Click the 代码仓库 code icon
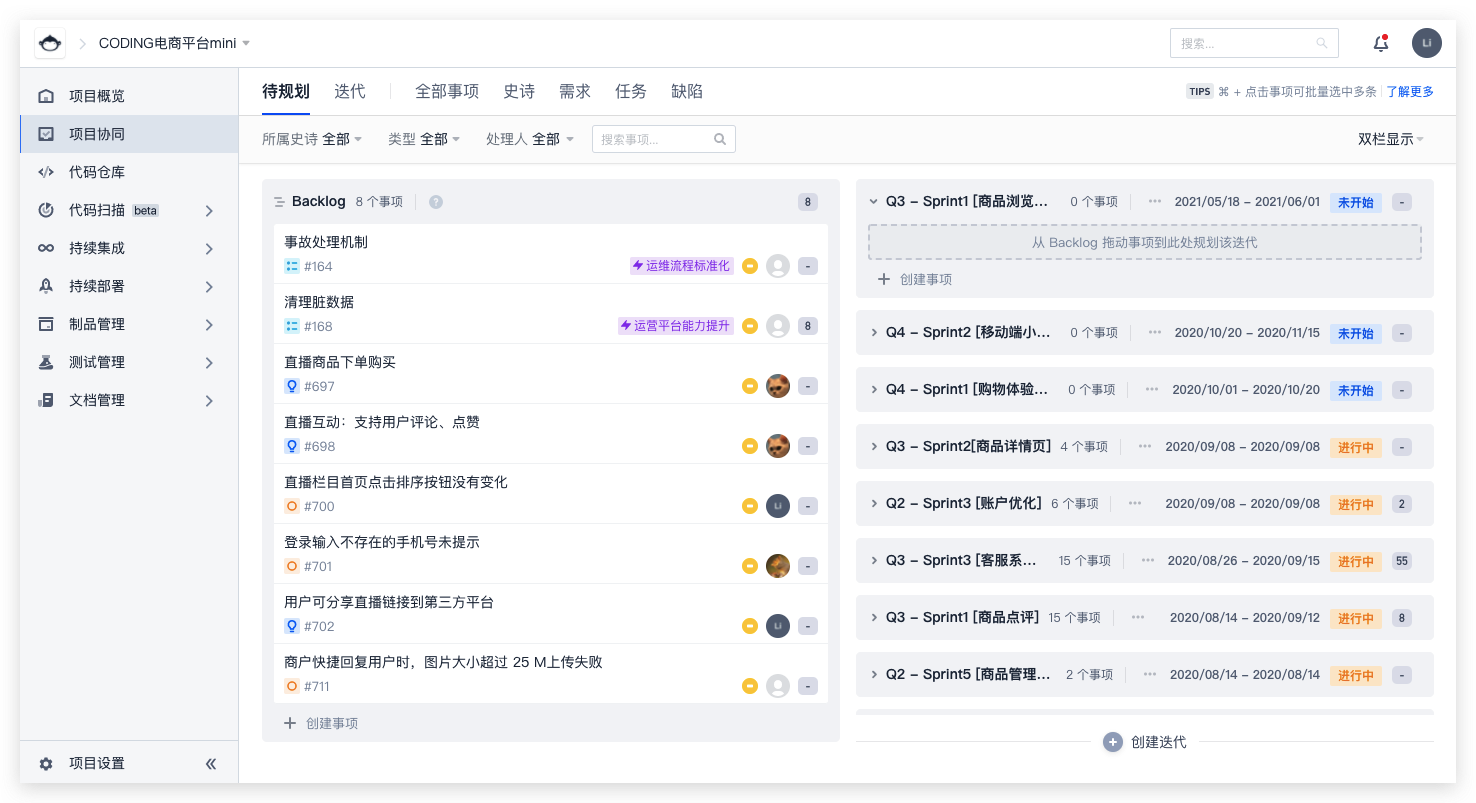The height and width of the screenshot is (803, 1476). (x=46, y=172)
